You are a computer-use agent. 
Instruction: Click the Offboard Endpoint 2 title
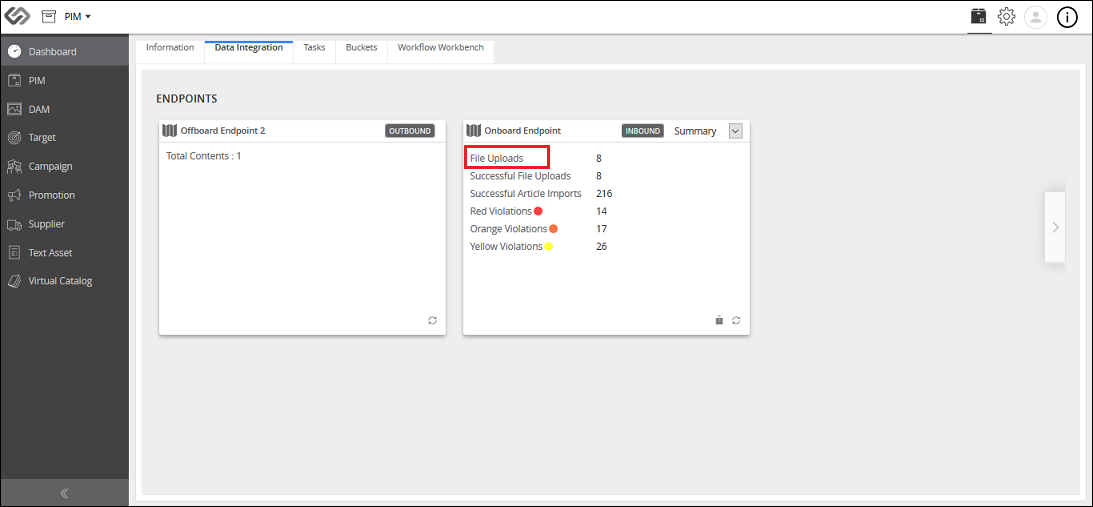pos(223,130)
